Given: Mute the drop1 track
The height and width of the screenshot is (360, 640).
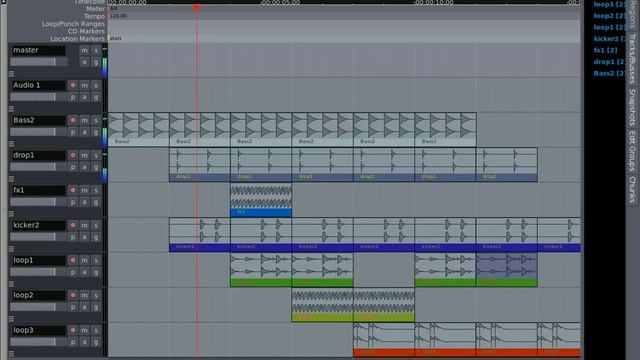Looking at the screenshot, I should point(84,155).
